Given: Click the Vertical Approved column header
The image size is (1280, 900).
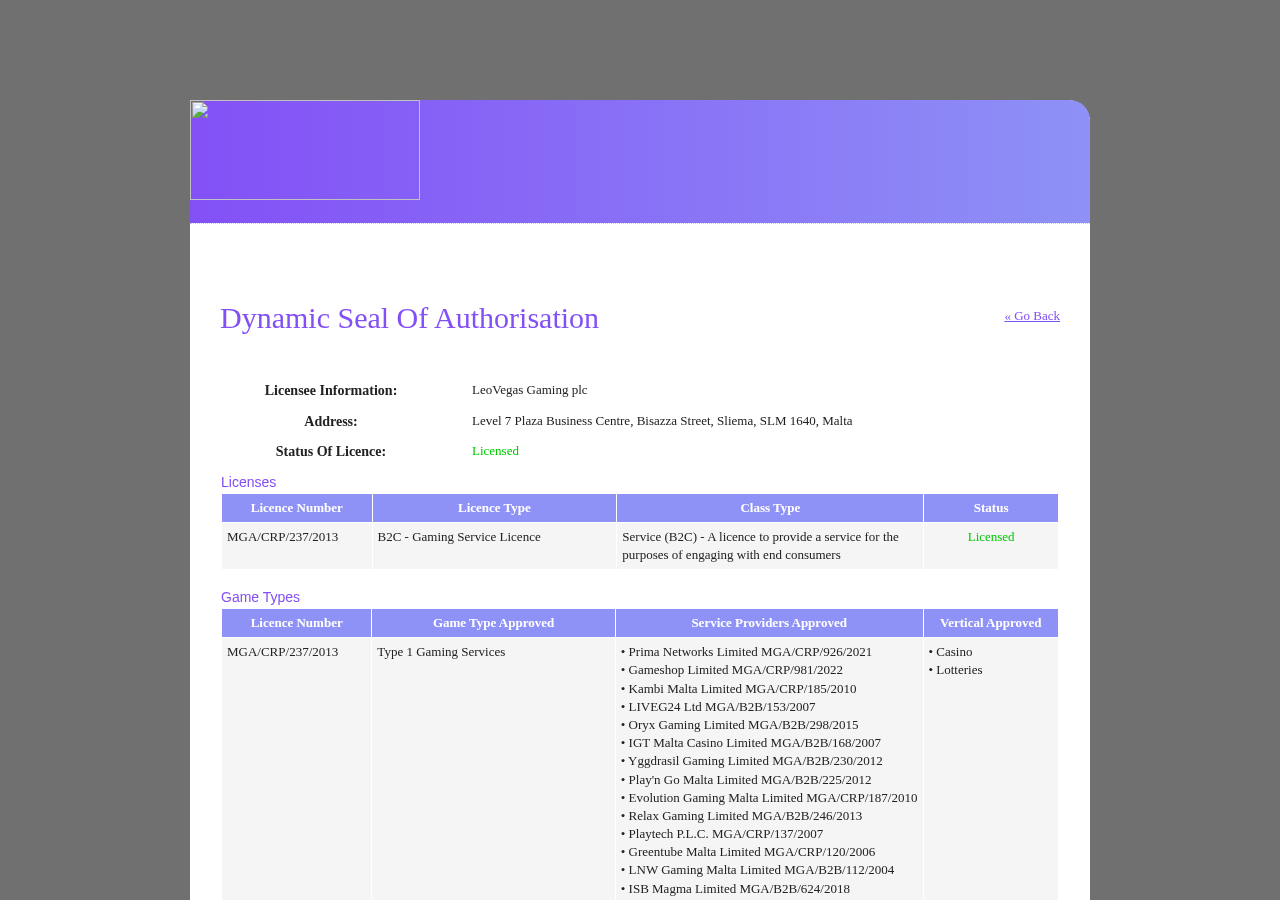Looking at the screenshot, I should click(x=991, y=623).
